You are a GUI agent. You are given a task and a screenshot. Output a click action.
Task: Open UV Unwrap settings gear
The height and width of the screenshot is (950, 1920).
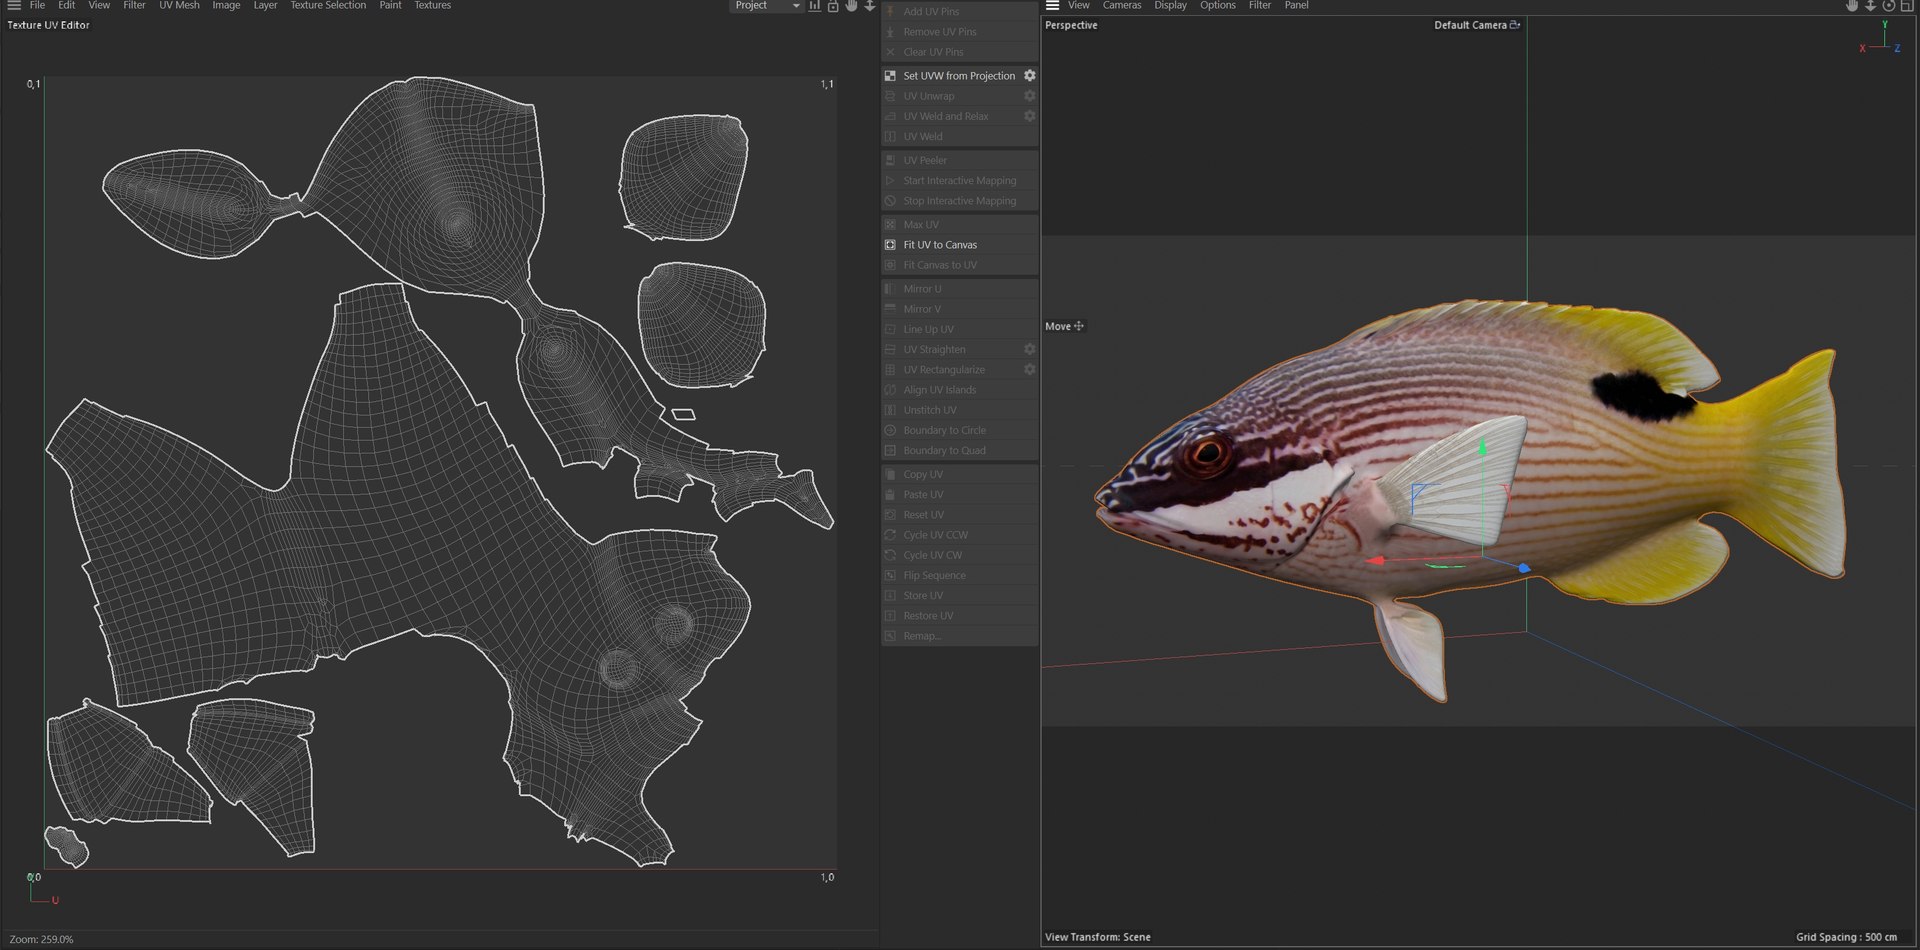point(1029,96)
